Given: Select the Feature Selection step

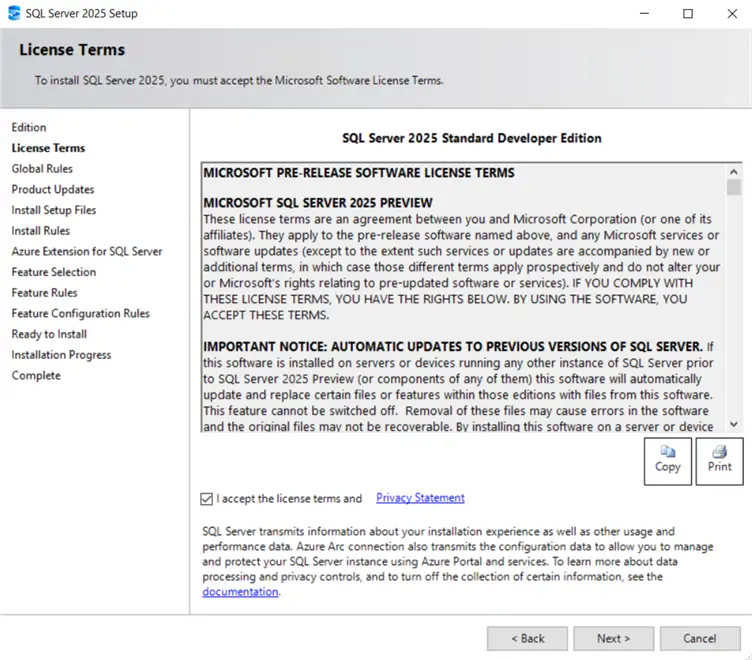Looking at the screenshot, I should pos(54,271).
